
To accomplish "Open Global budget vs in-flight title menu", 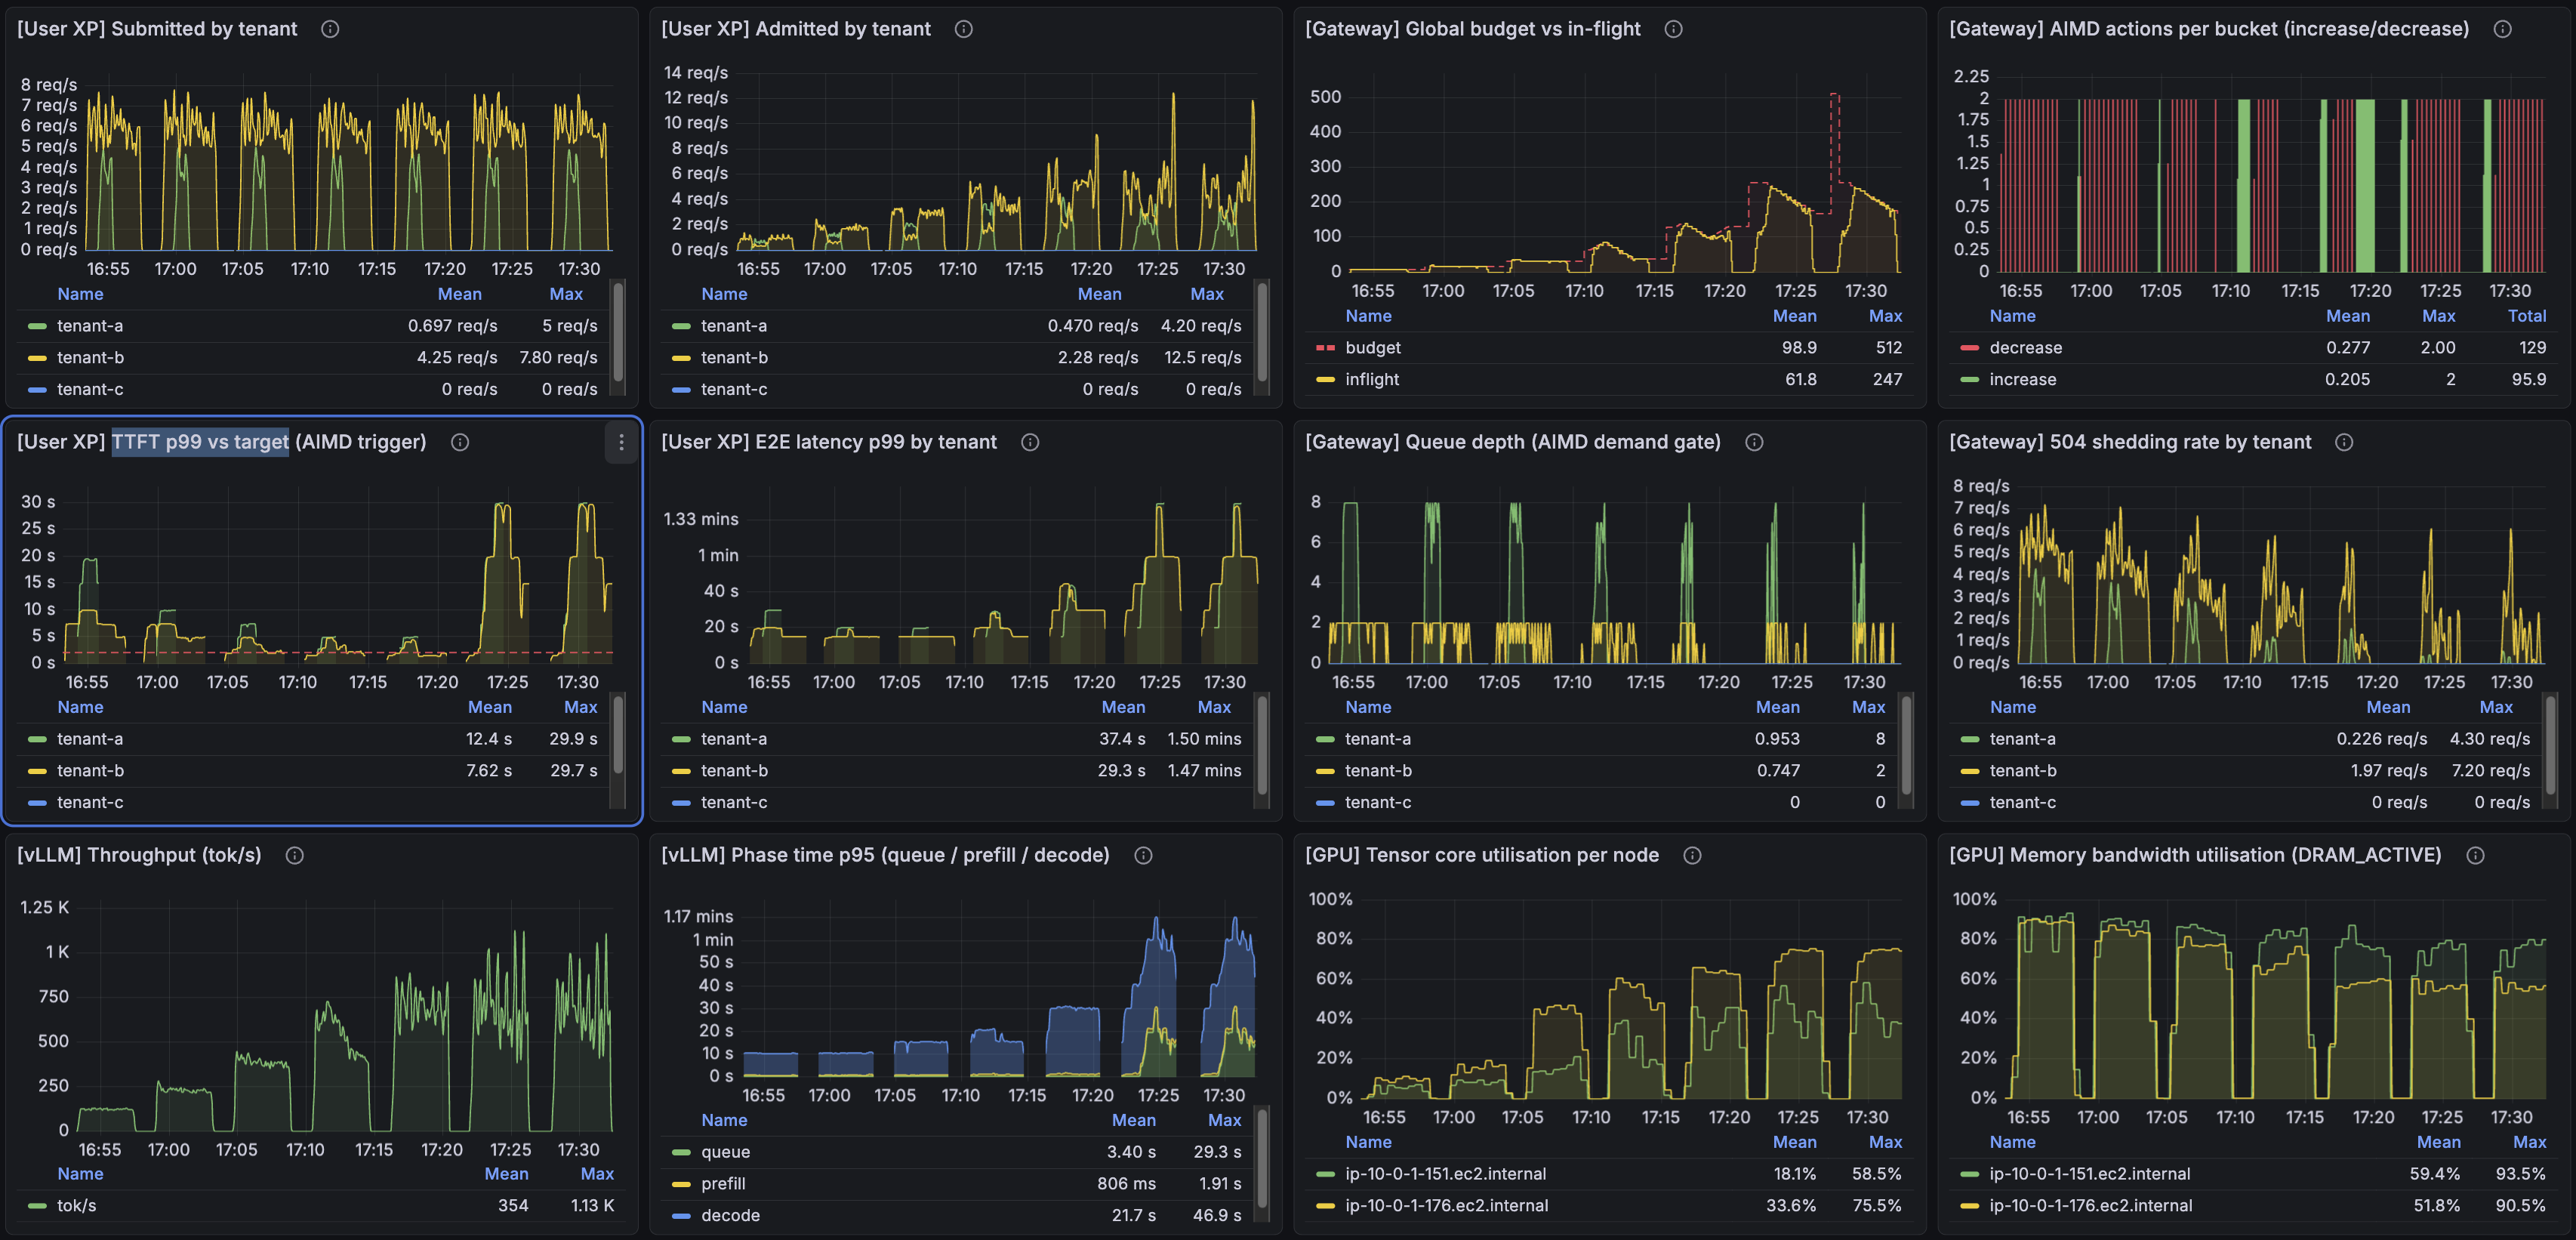I will coord(1473,29).
